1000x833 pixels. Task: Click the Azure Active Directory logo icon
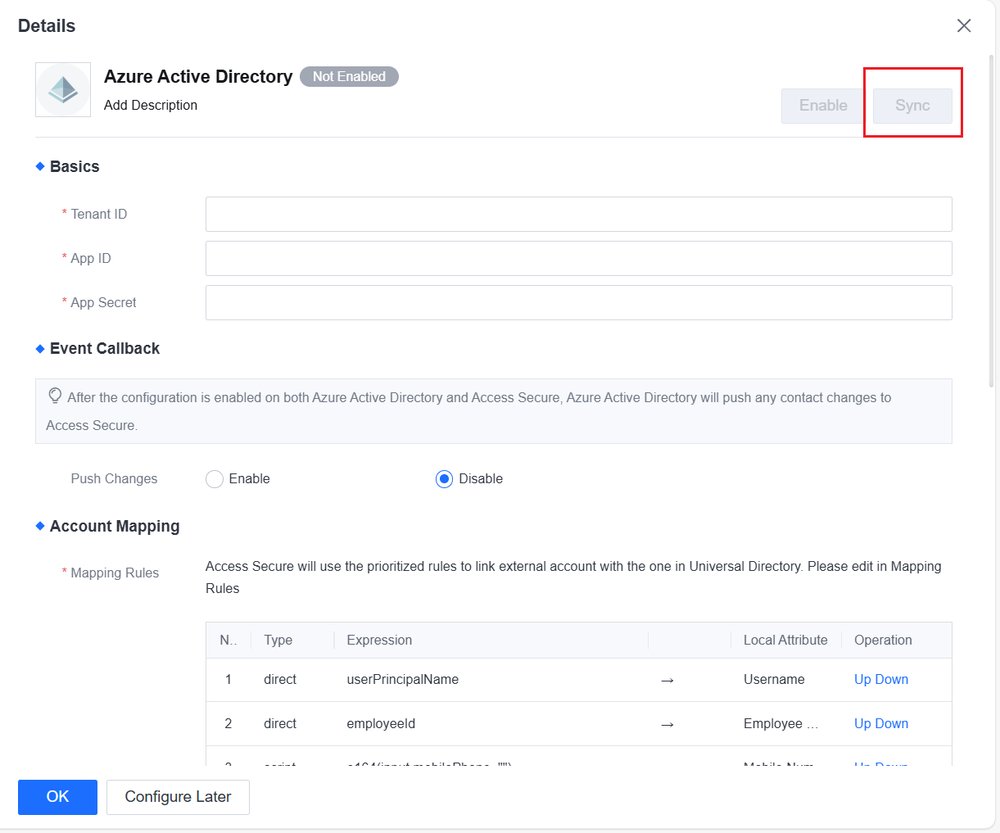63,90
